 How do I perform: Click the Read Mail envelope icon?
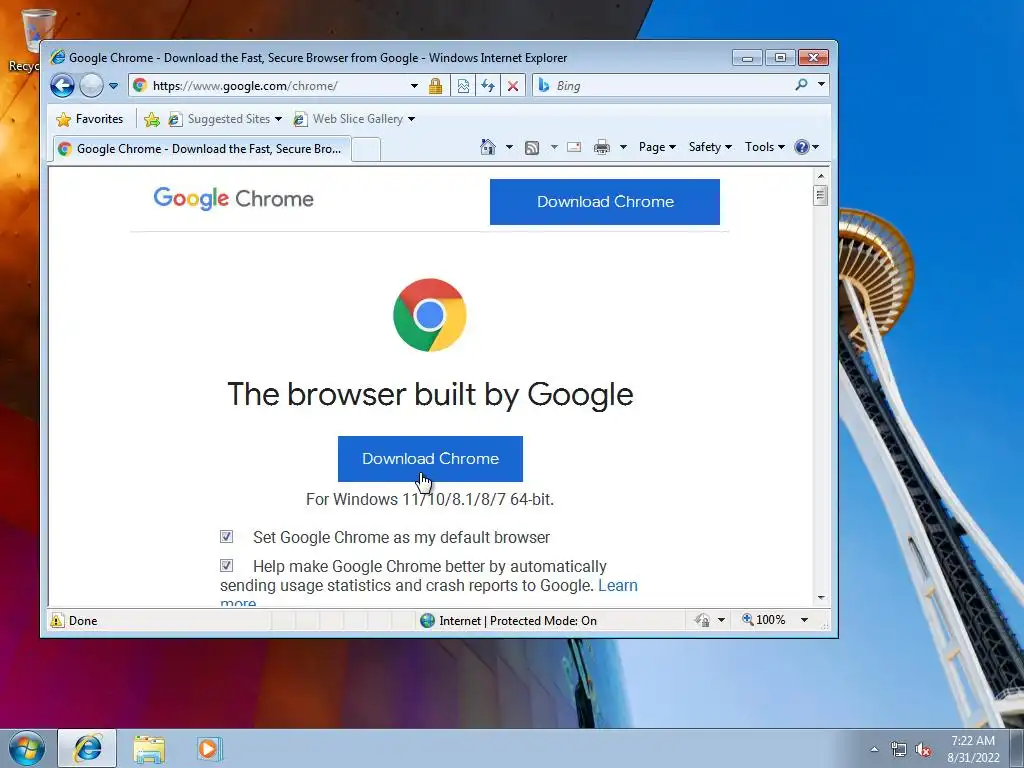tap(574, 147)
